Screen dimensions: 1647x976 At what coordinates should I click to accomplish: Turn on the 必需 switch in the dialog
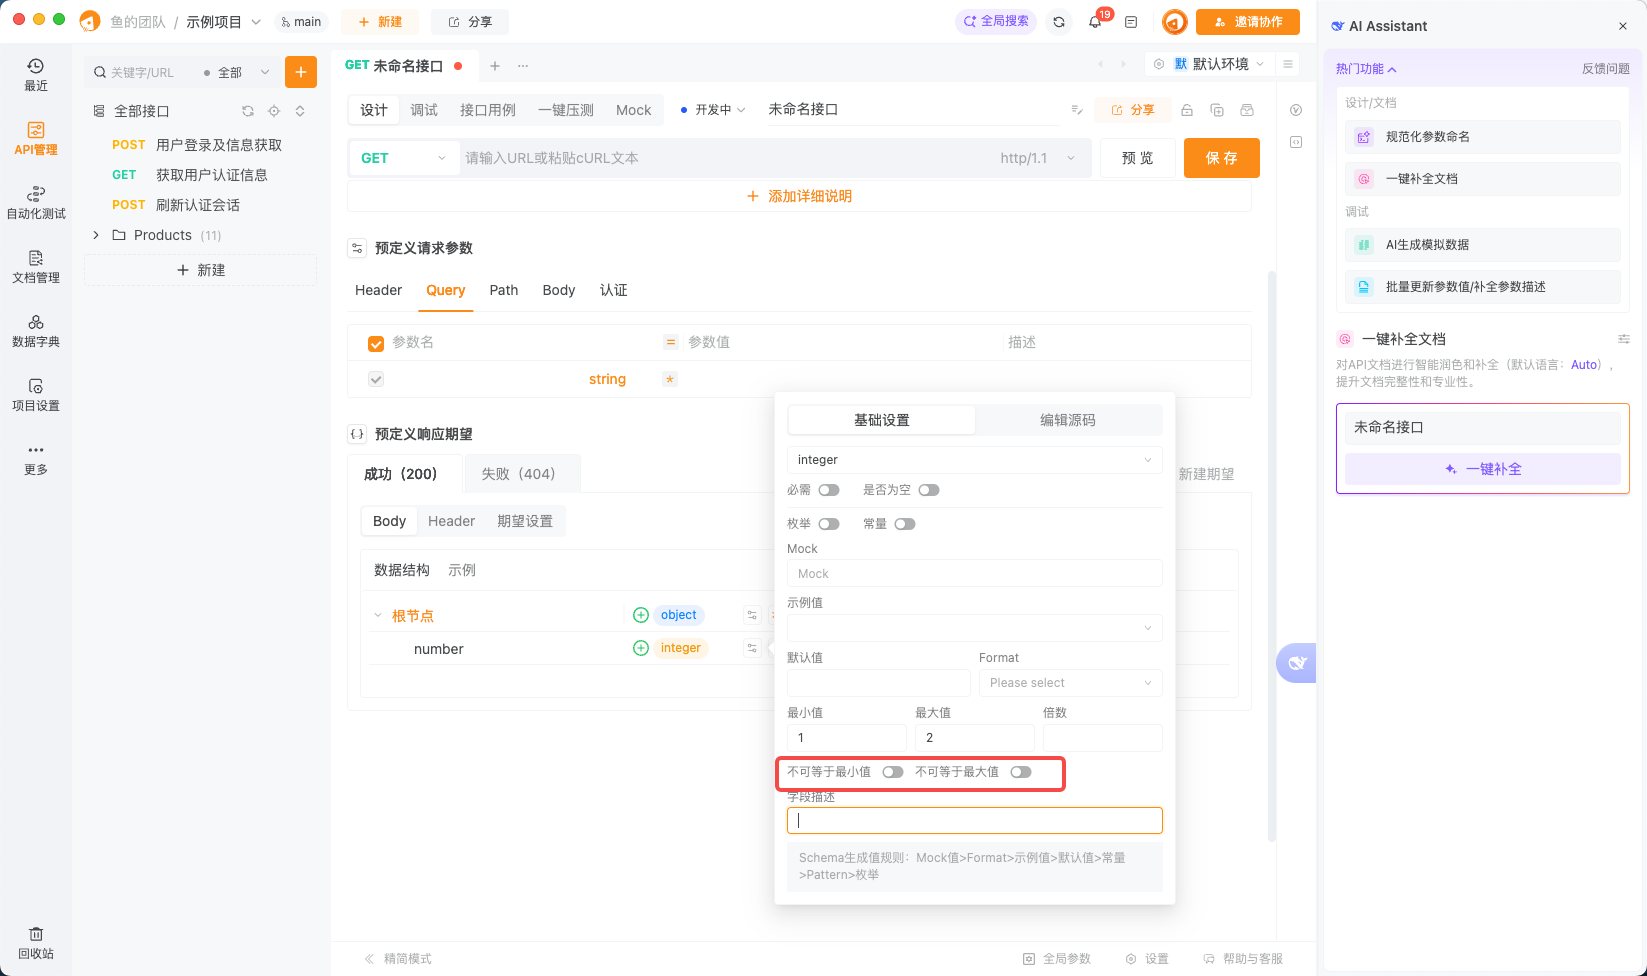pos(828,489)
